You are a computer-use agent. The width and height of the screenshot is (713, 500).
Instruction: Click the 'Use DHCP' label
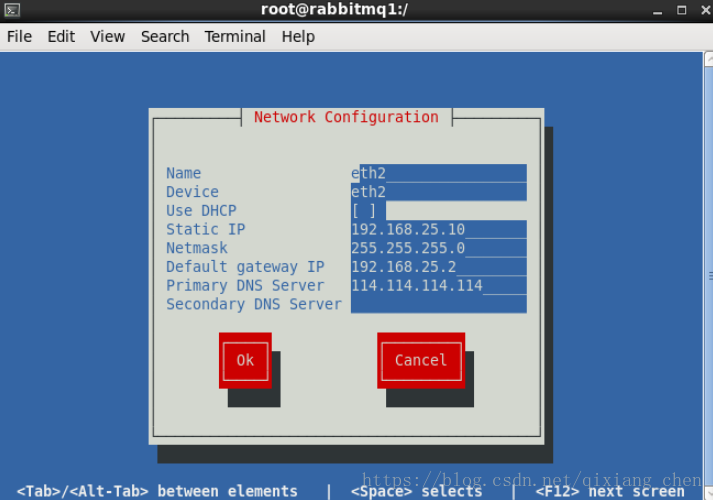point(201,210)
